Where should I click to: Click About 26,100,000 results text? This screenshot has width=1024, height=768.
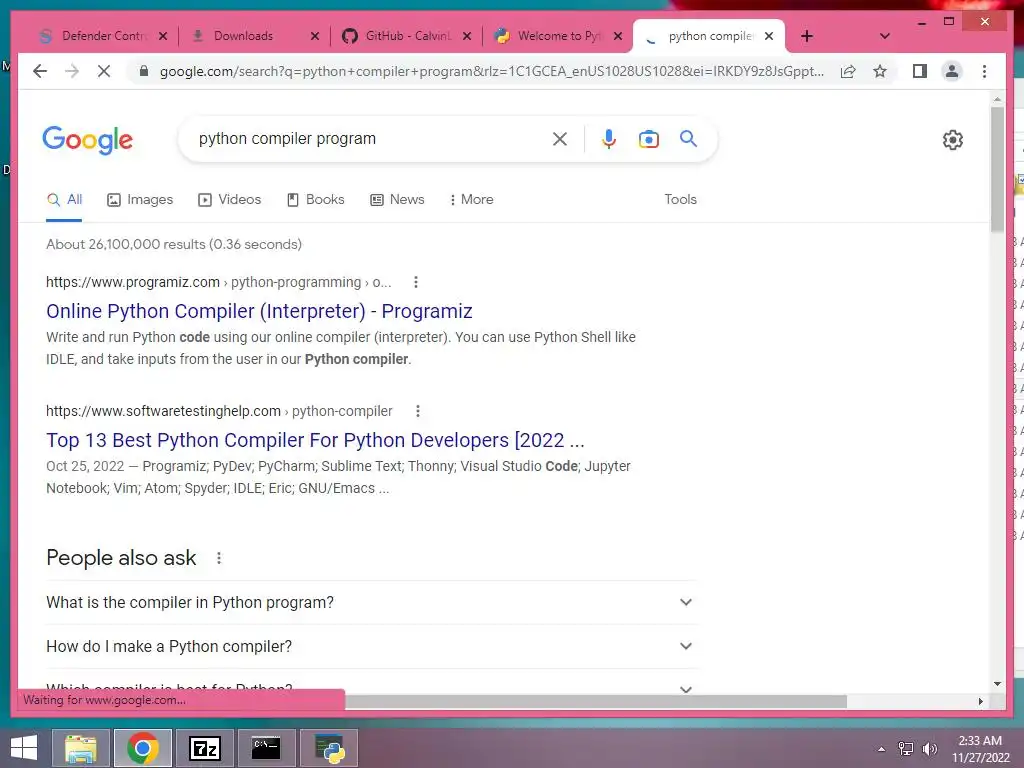point(174,244)
